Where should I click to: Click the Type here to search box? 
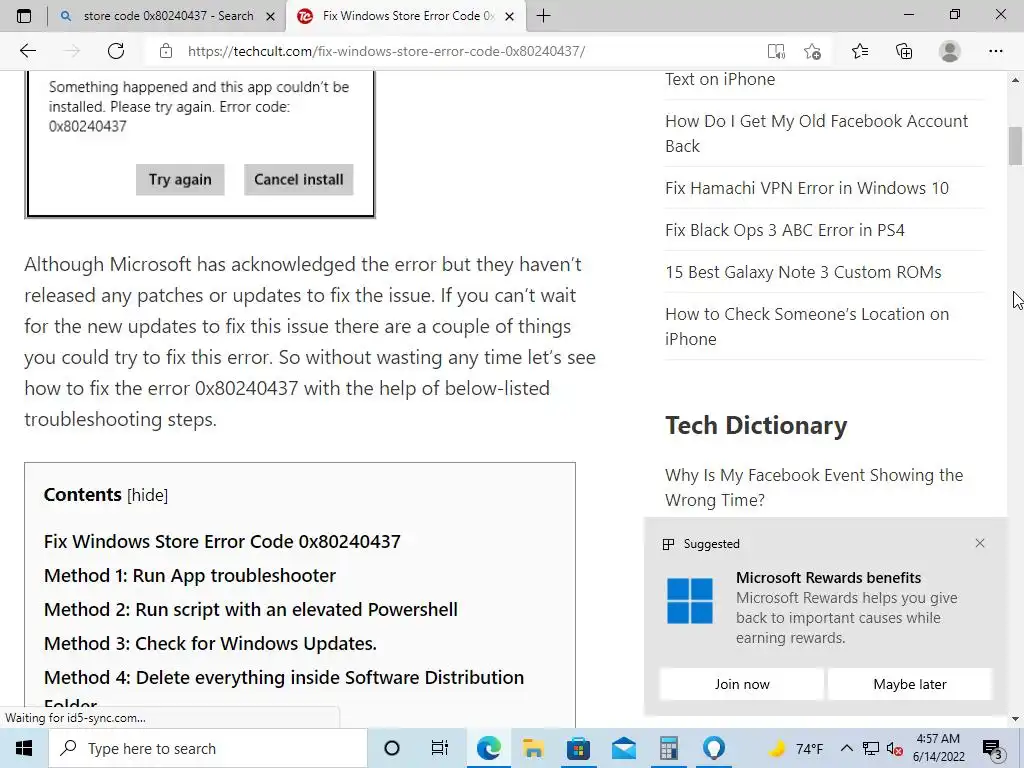pos(208,748)
